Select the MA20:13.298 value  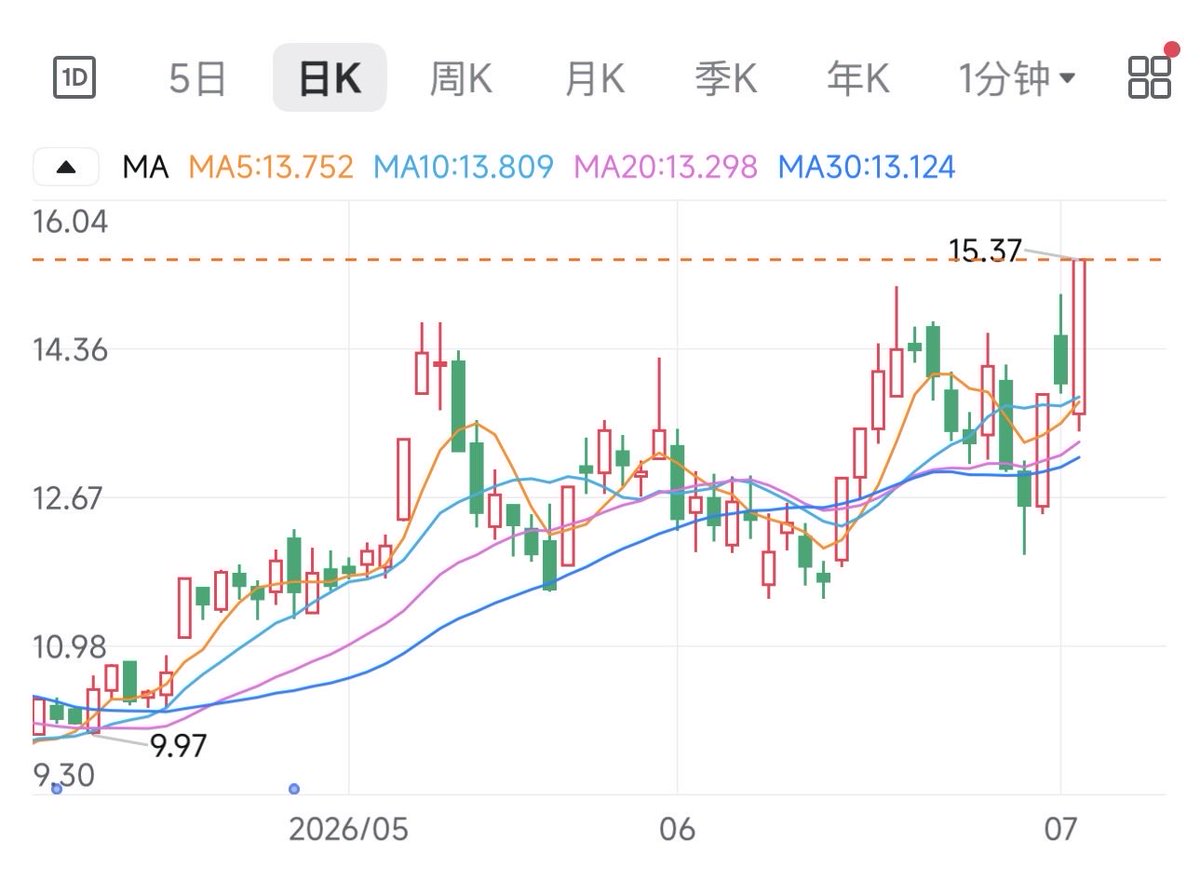(665, 167)
